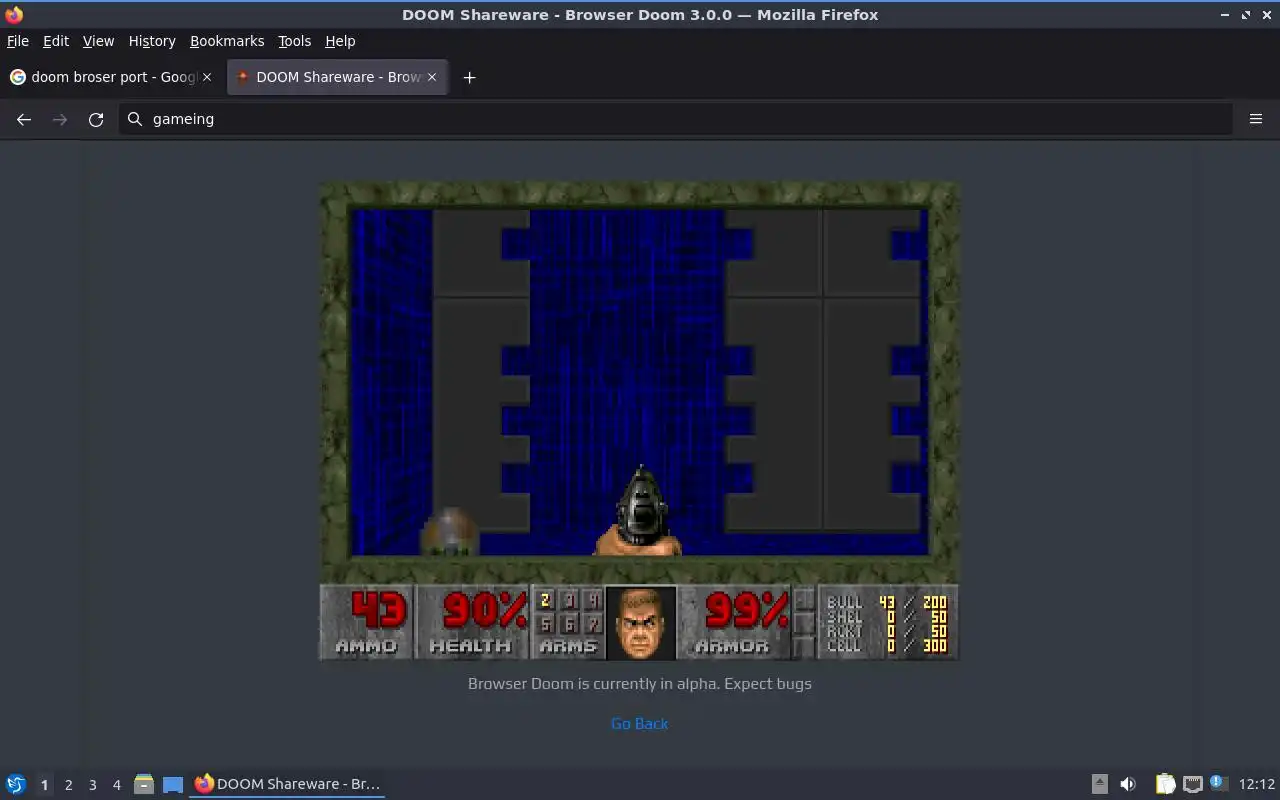Go back to the previous page
Image resolution: width=1280 pixels, height=800 pixels.
tap(24, 119)
